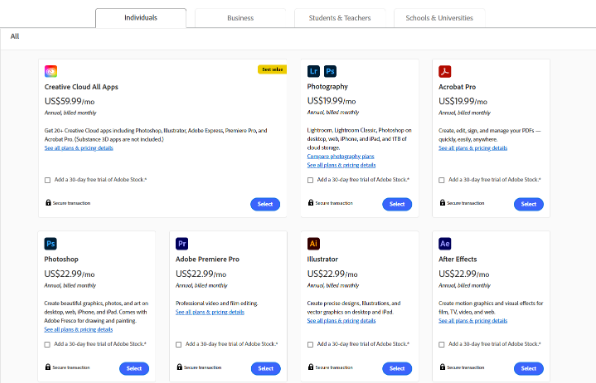This screenshot has height=383, width=596.
Task: Click the lock icon in Photography card
Action: tap(311, 203)
